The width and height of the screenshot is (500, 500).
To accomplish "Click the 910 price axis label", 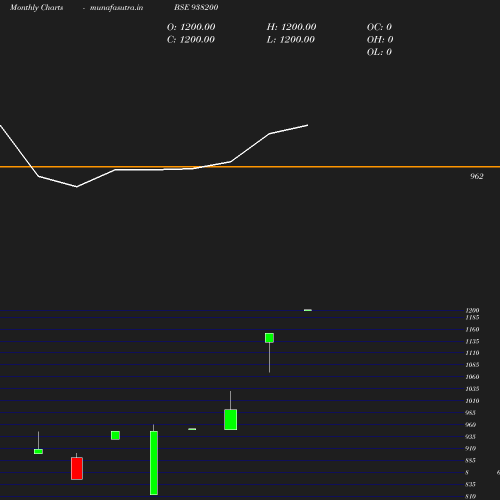I will (x=470, y=448).
